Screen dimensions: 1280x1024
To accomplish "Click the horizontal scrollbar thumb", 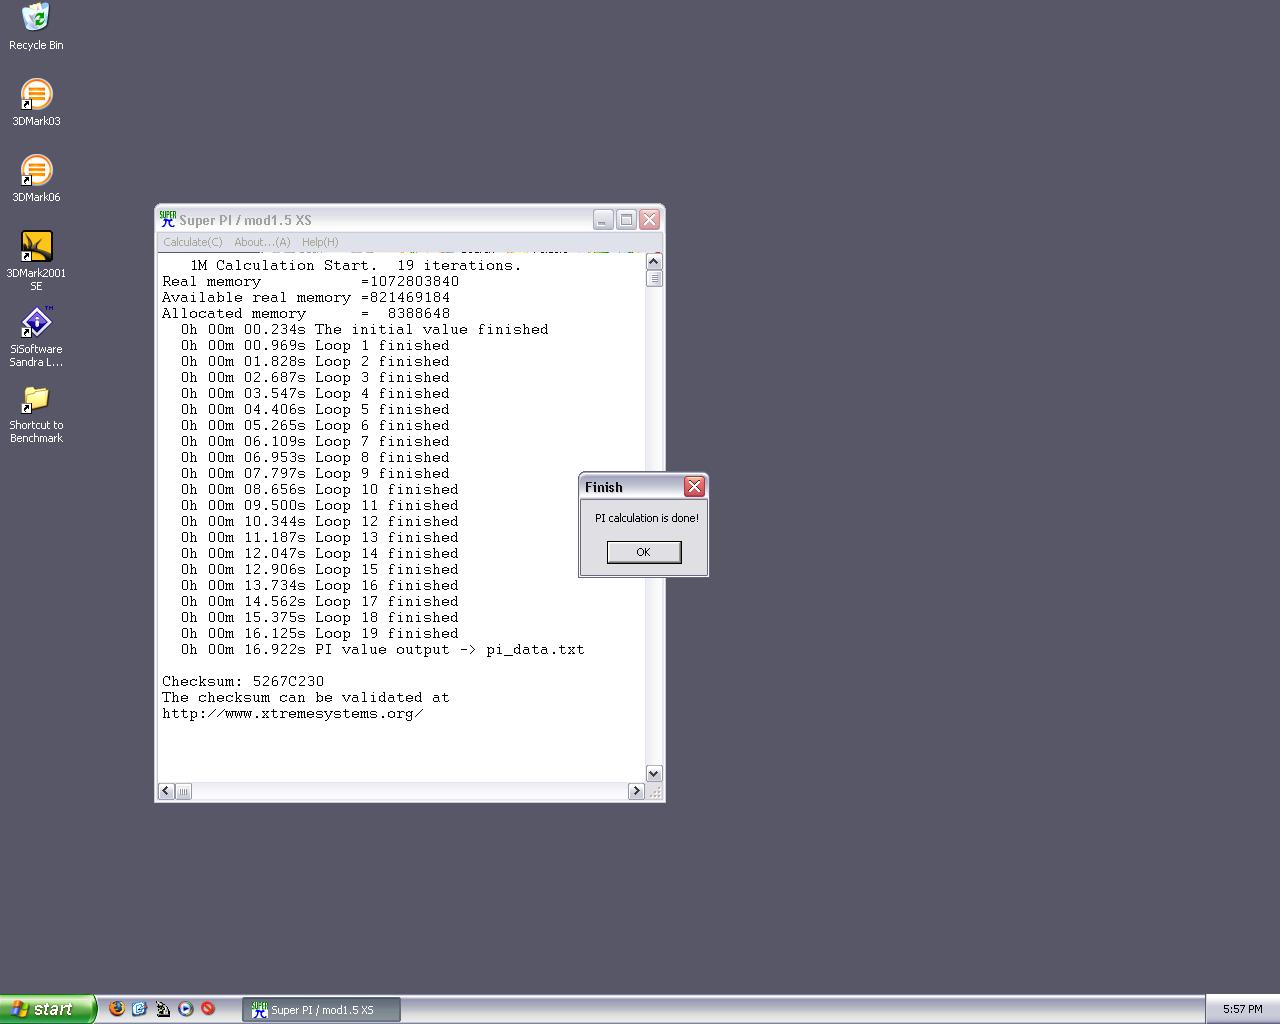I will coord(183,791).
